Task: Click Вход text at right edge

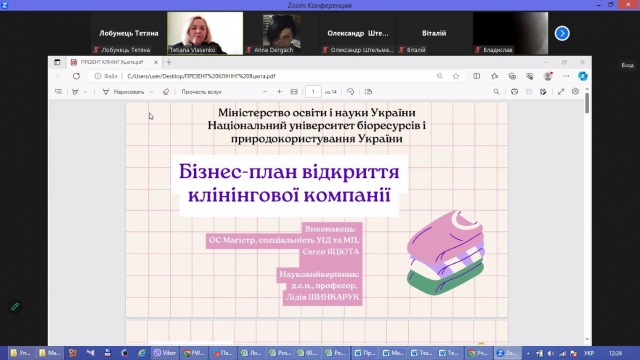Action: (x=627, y=65)
